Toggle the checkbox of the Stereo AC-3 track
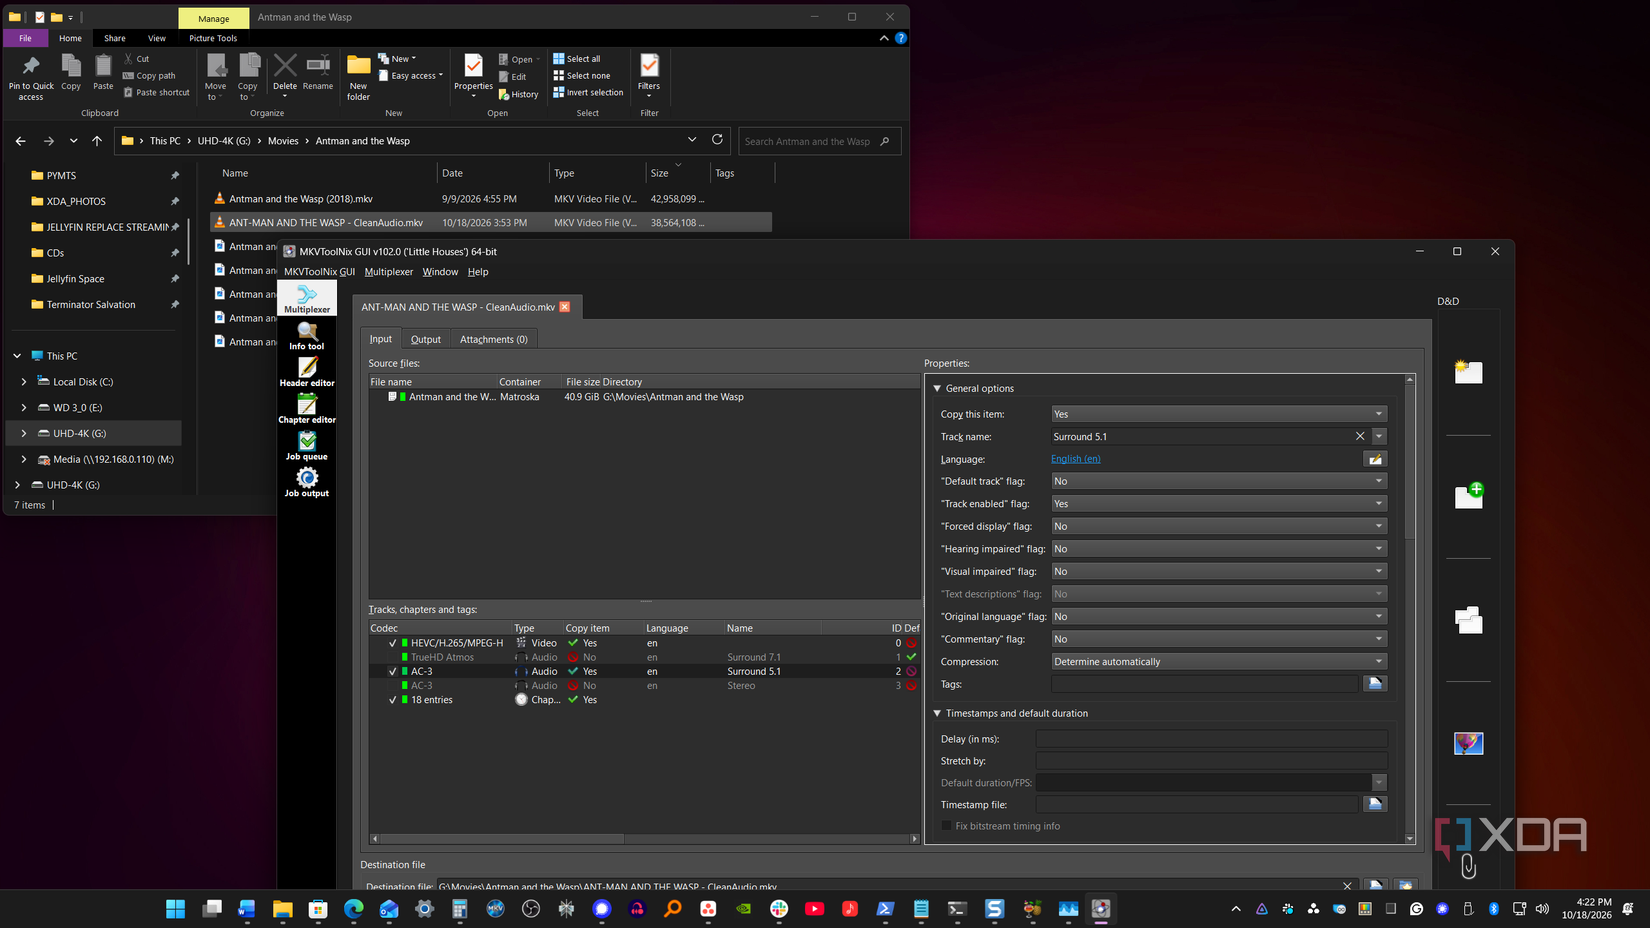Screen dimensions: 1650x928 [393, 685]
